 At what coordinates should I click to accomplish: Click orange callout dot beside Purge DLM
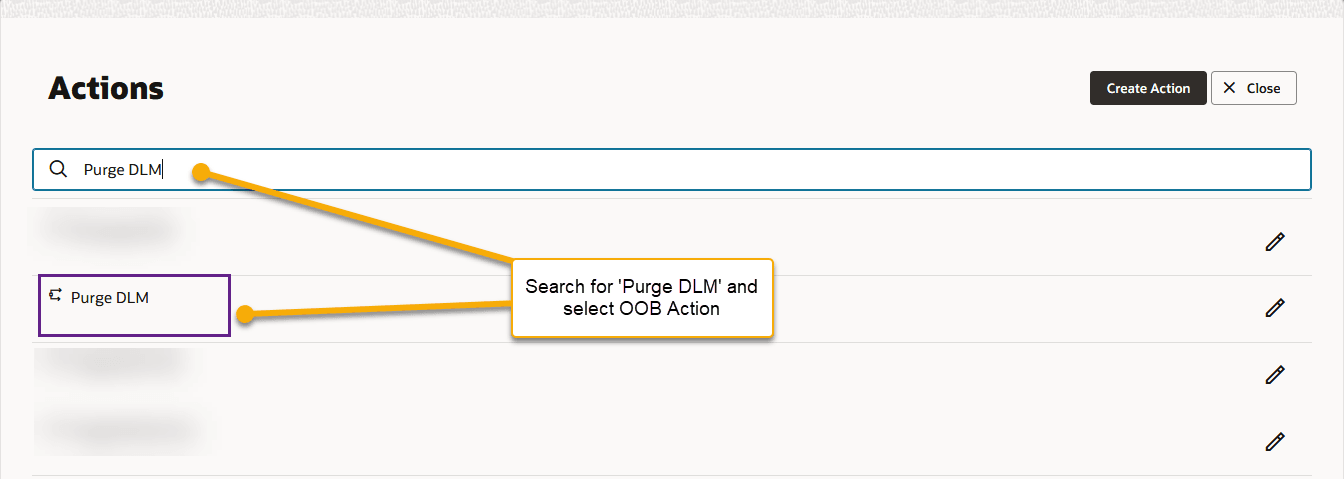242,316
